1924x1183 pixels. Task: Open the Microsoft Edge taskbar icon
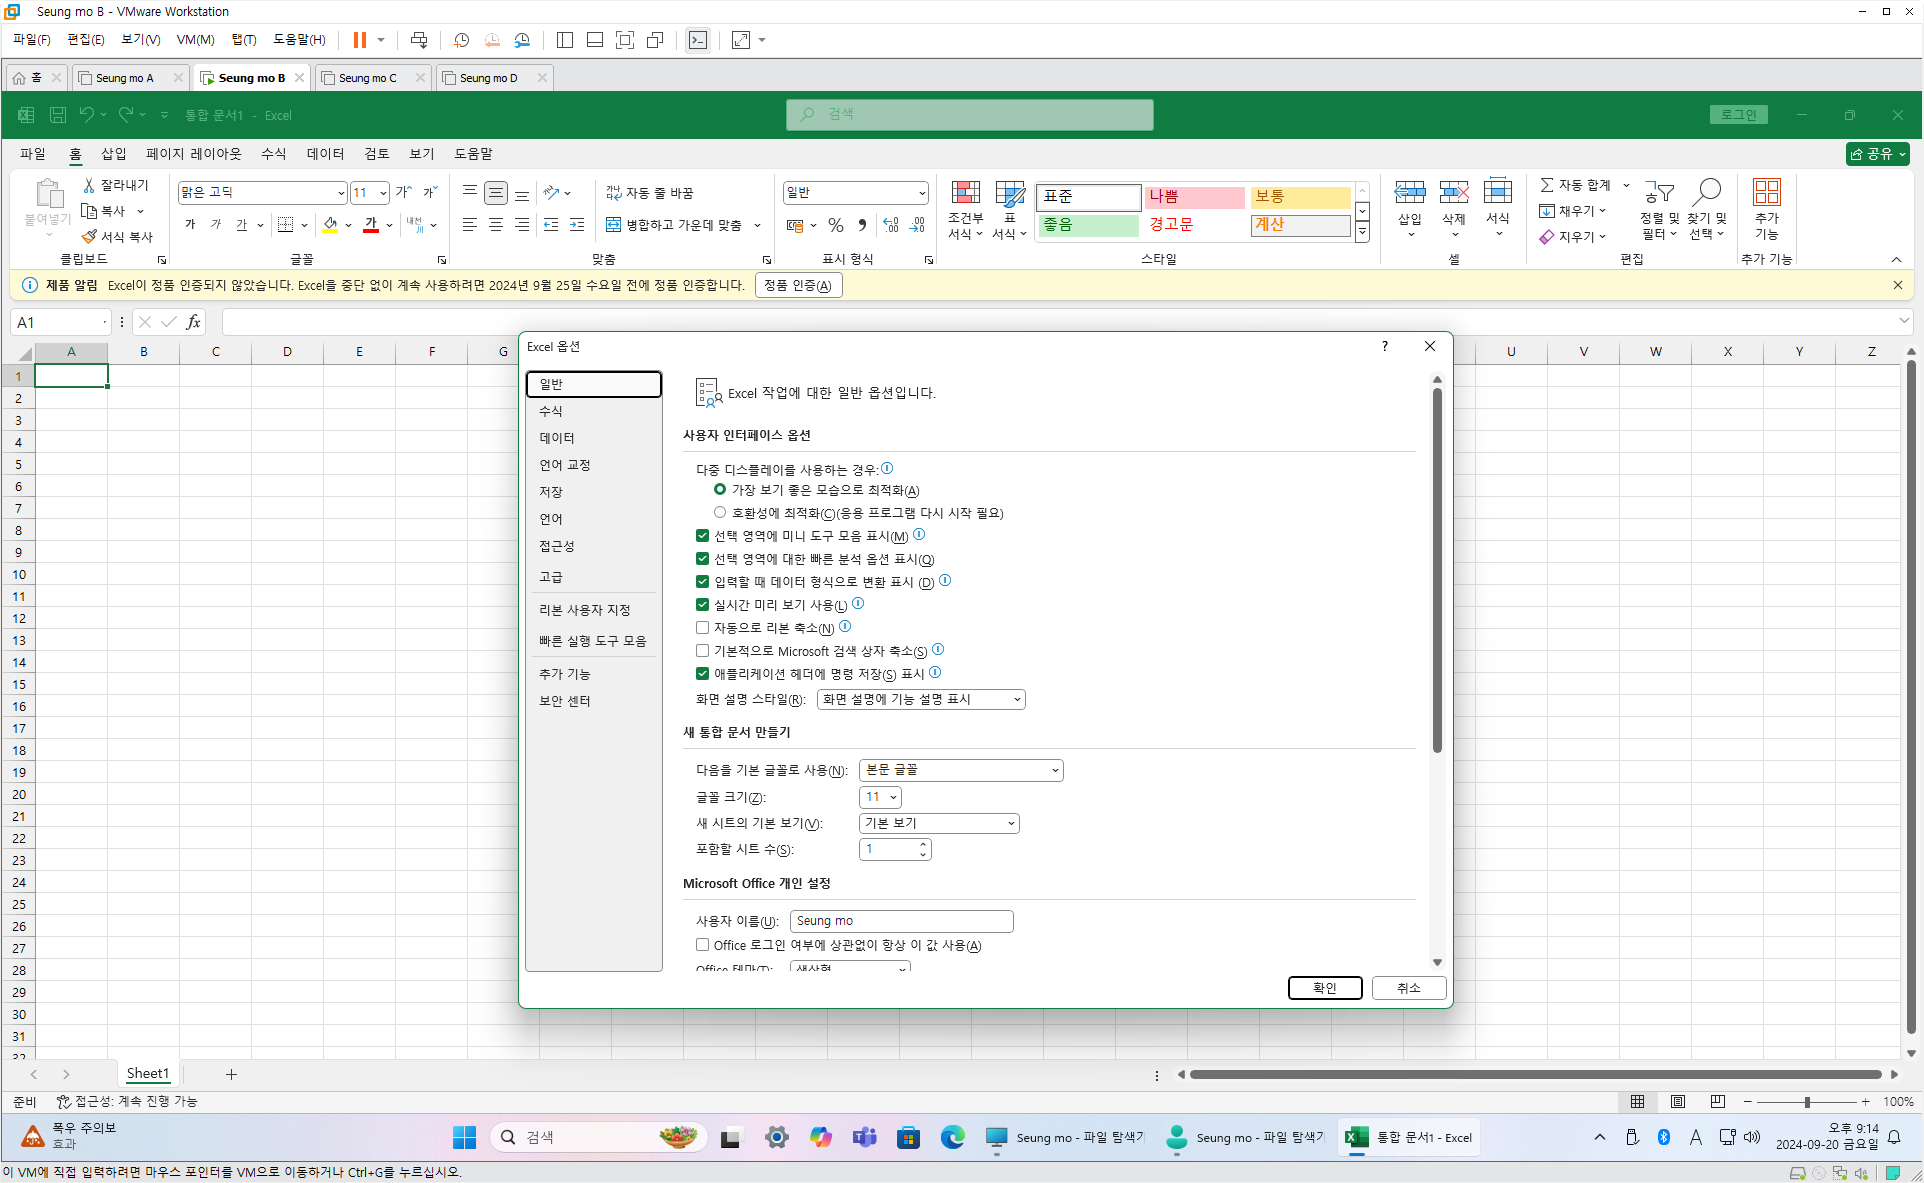(952, 1137)
